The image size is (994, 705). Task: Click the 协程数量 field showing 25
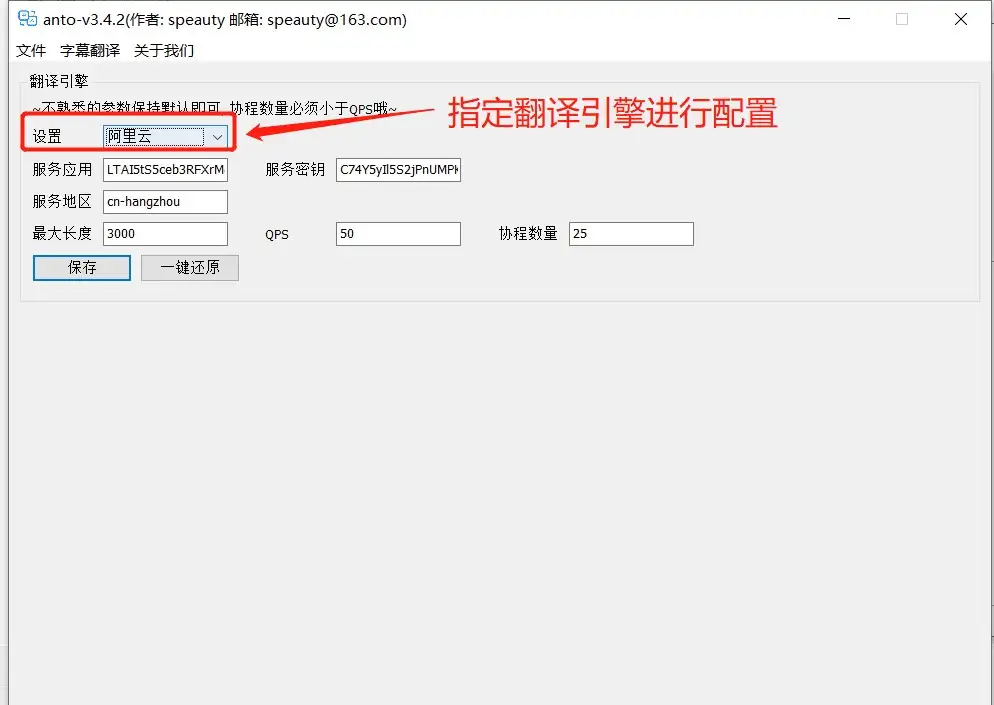[x=631, y=234]
